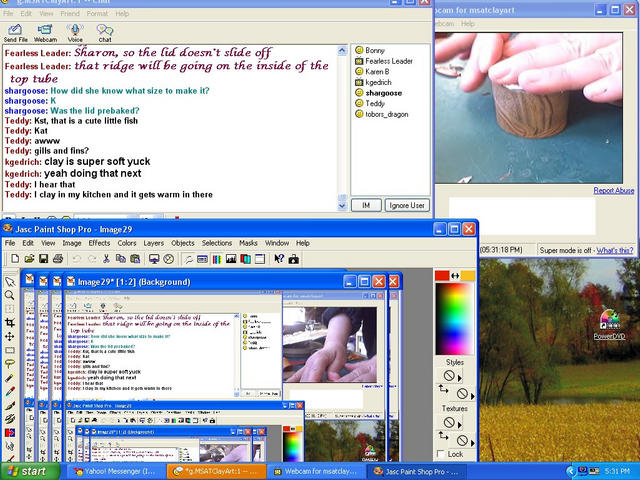Click the context help arrow-question icon
The height and width of the screenshot is (480, 640).
(279, 259)
